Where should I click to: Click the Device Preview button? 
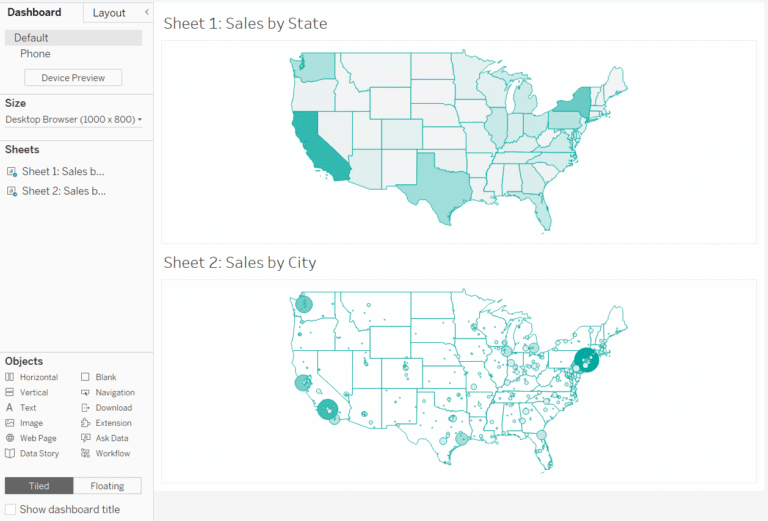pyautogui.click(x=73, y=78)
